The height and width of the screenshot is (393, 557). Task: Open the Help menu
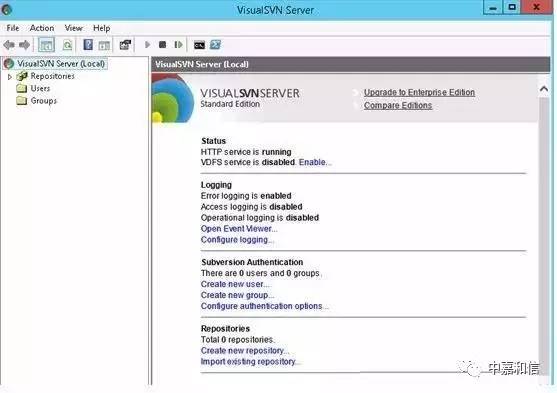point(102,28)
